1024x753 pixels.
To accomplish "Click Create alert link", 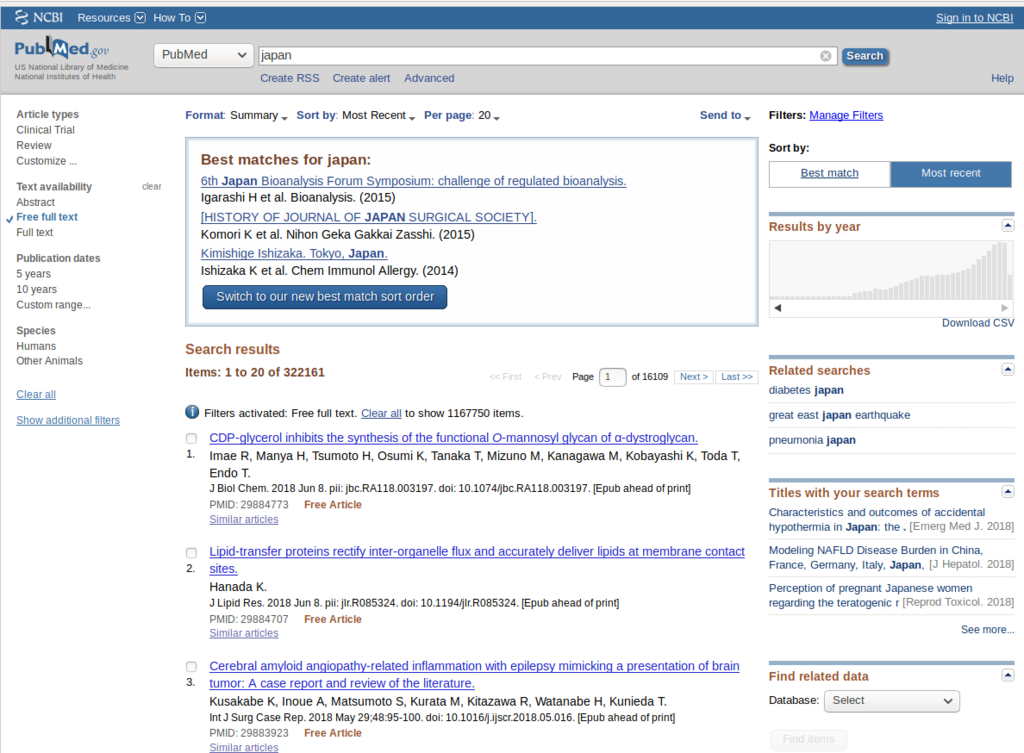I will tap(361, 78).
